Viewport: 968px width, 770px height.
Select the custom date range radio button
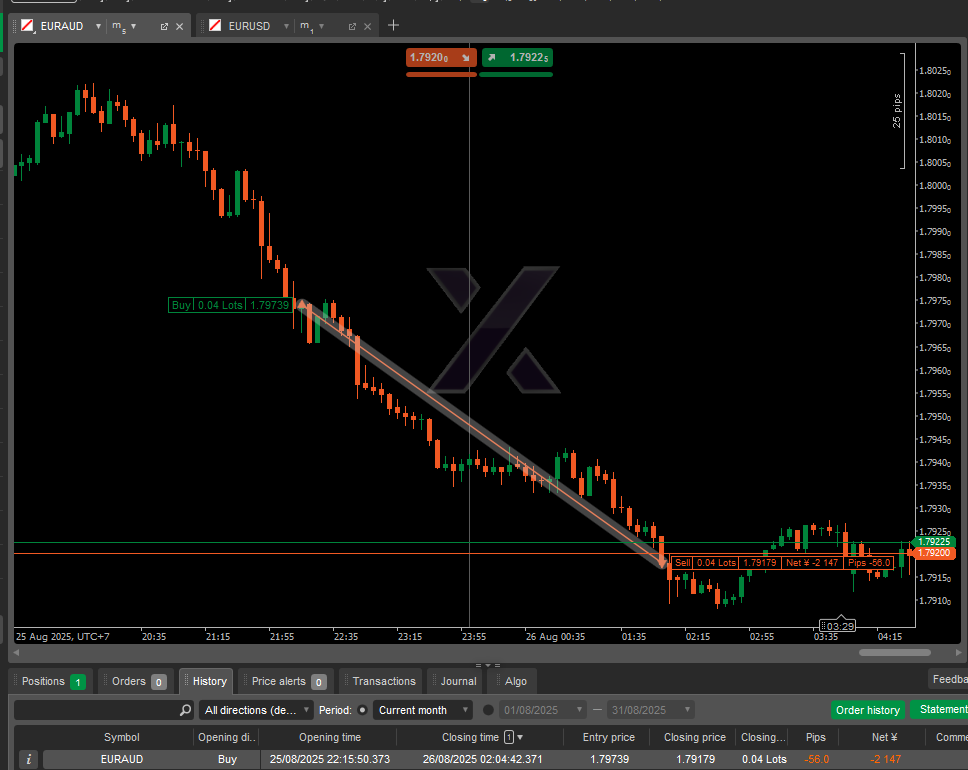[x=489, y=710]
